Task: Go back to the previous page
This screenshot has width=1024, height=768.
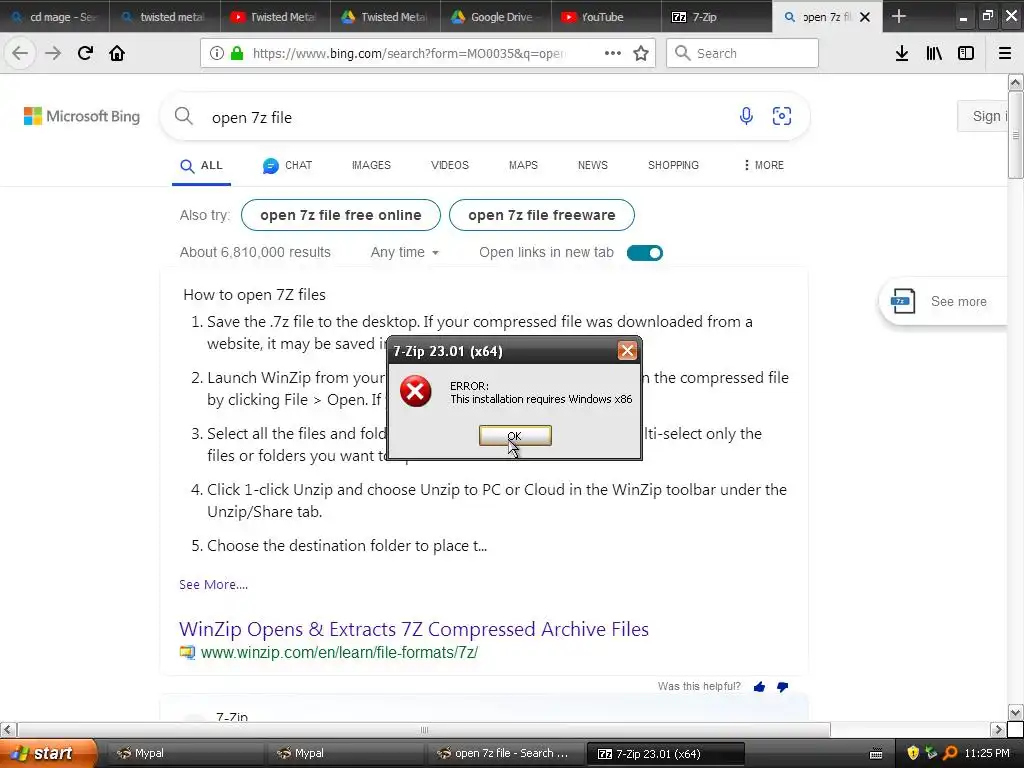Action: pyautogui.click(x=20, y=53)
